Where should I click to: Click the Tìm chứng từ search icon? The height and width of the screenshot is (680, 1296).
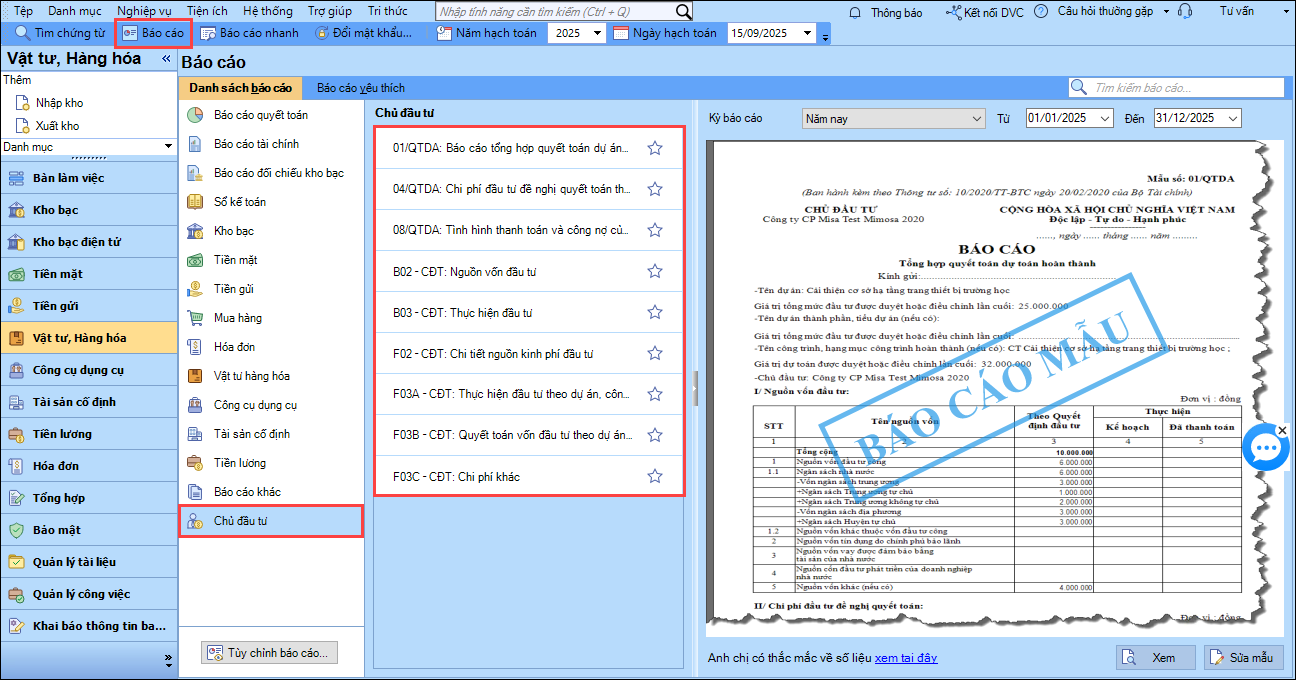point(22,33)
